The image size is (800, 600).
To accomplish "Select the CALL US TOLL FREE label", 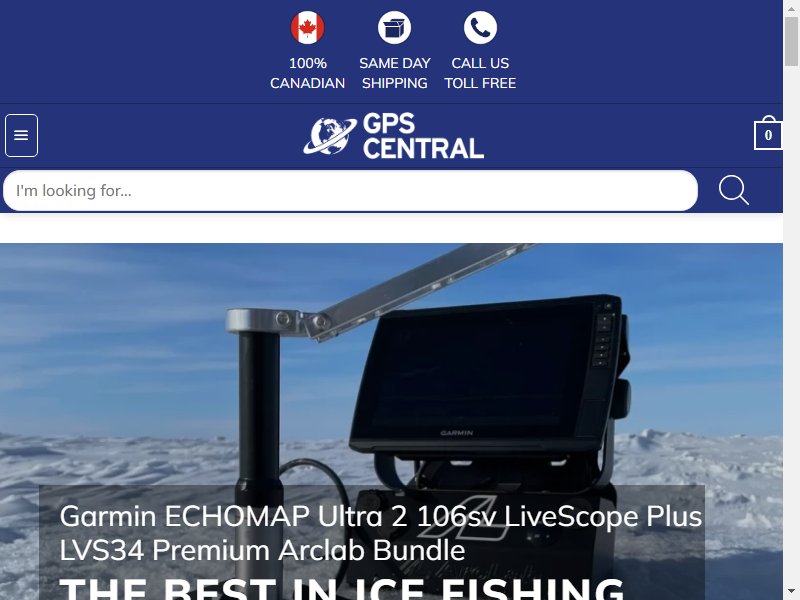I will pos(480,73).
